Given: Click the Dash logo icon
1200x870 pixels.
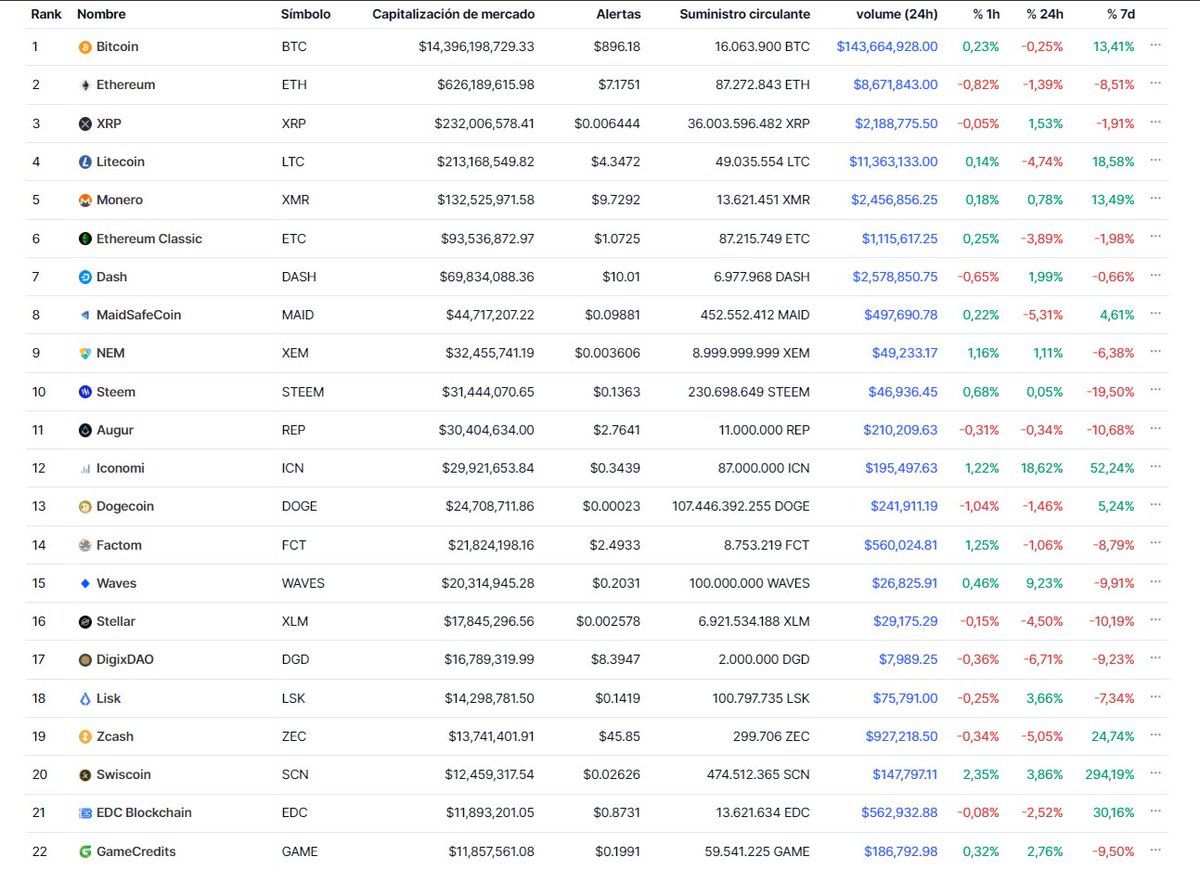Looking at the screenshot, I should [85, 277].
